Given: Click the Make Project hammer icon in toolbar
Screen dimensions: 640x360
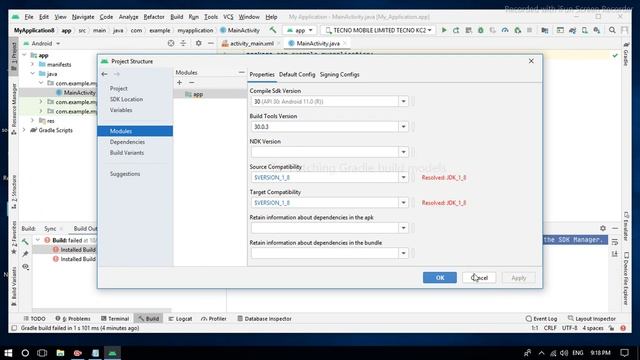Looking at the screenshot, I should [273, 30].
